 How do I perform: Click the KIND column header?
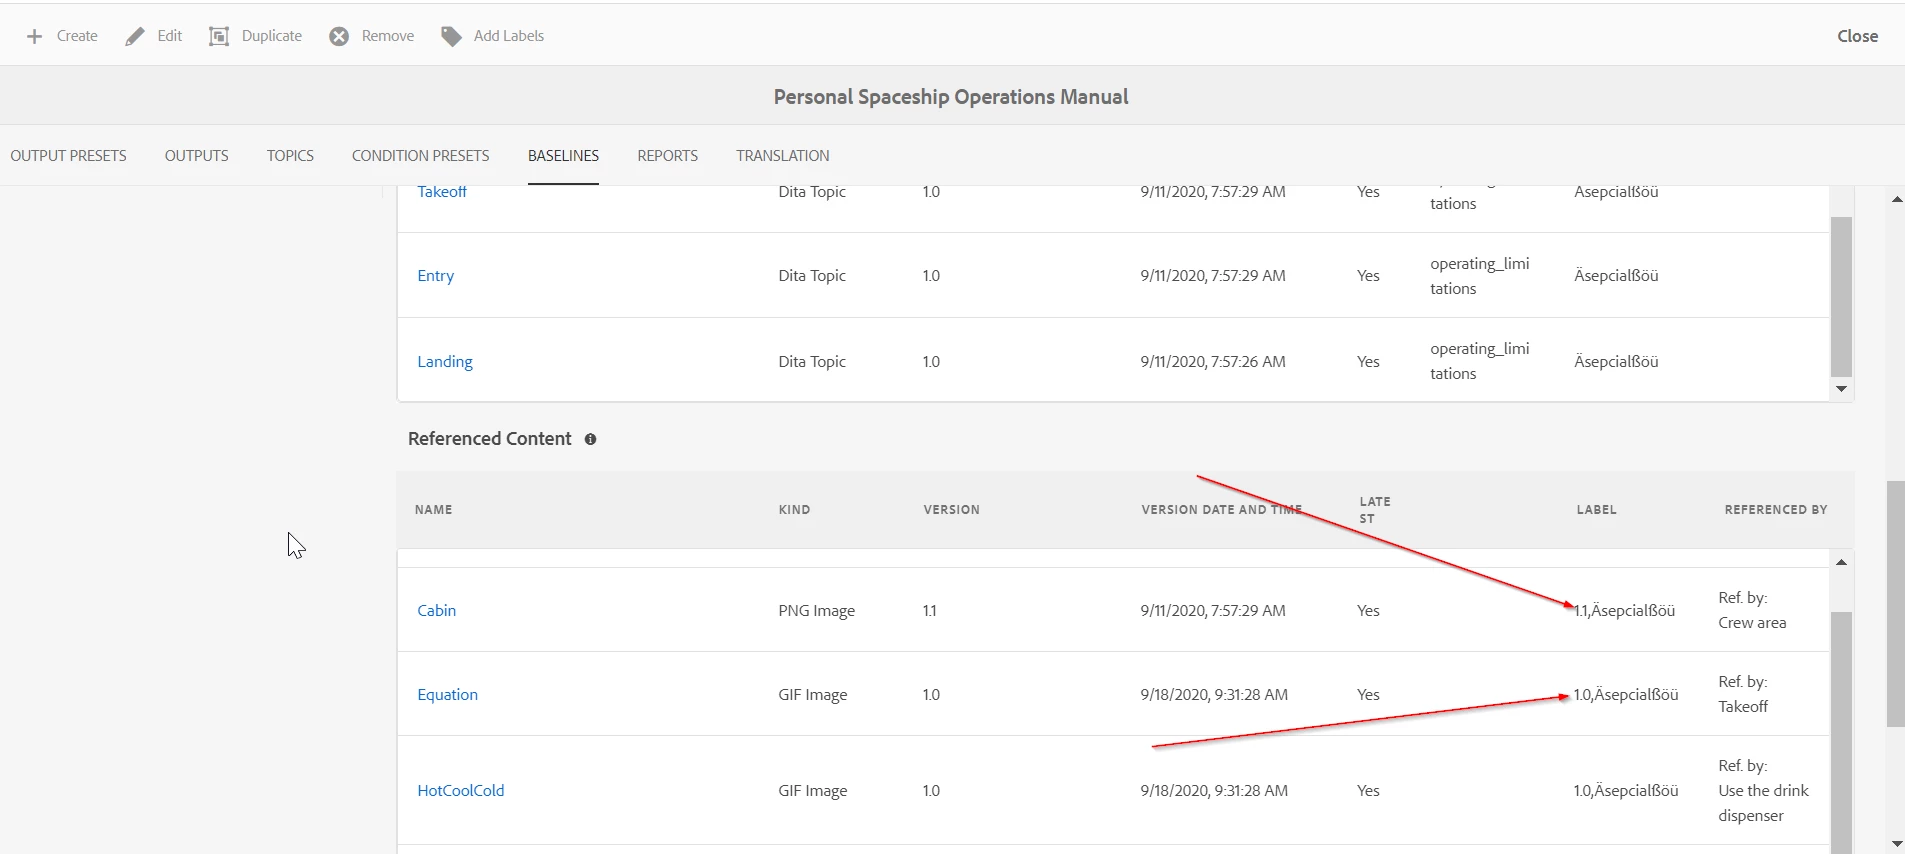coord(794,510)
